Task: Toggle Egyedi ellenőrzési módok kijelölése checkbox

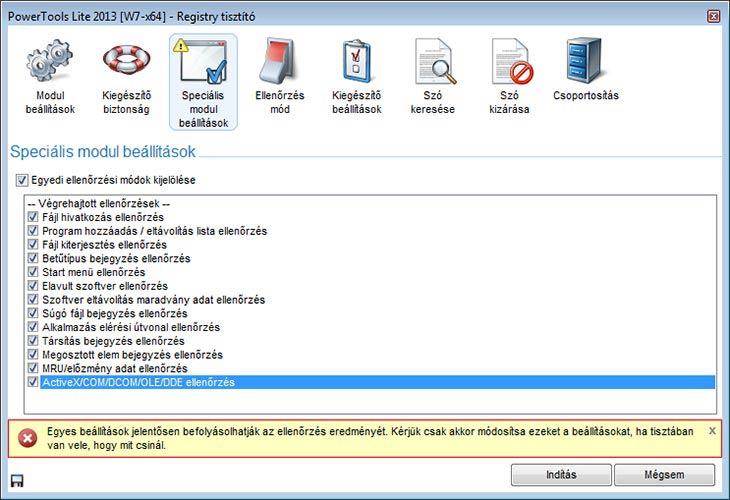Action: pos(22,180)
